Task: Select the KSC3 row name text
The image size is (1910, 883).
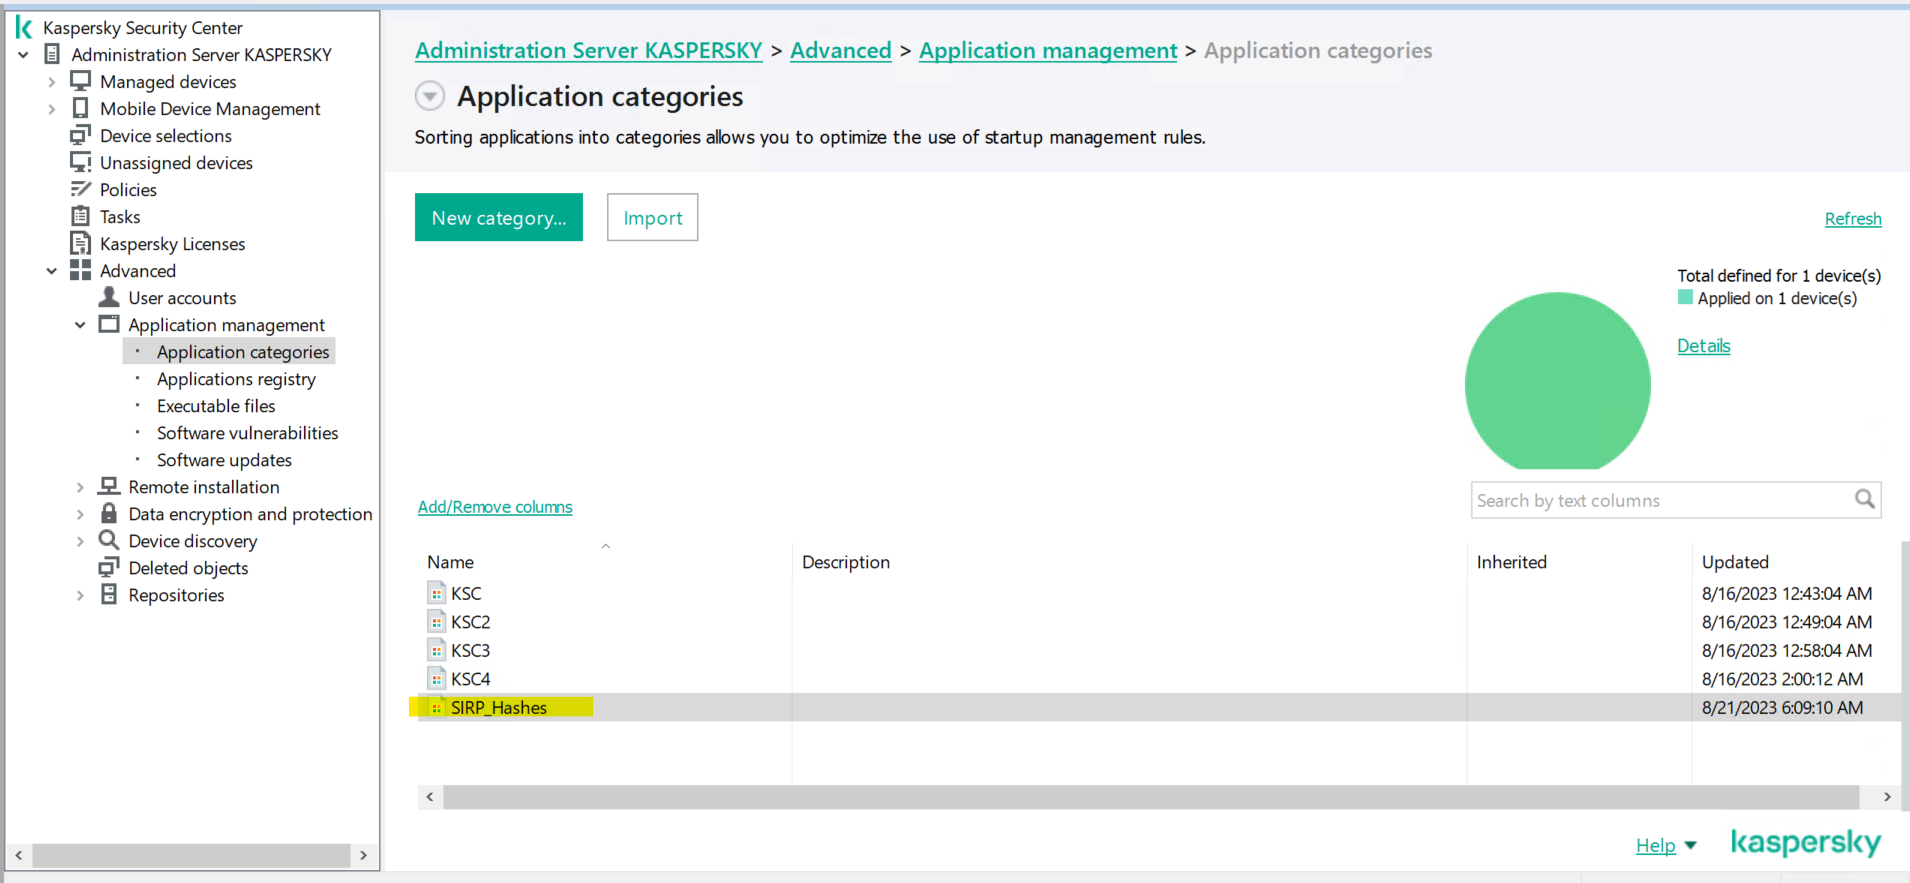Action: tap(470, 650)
